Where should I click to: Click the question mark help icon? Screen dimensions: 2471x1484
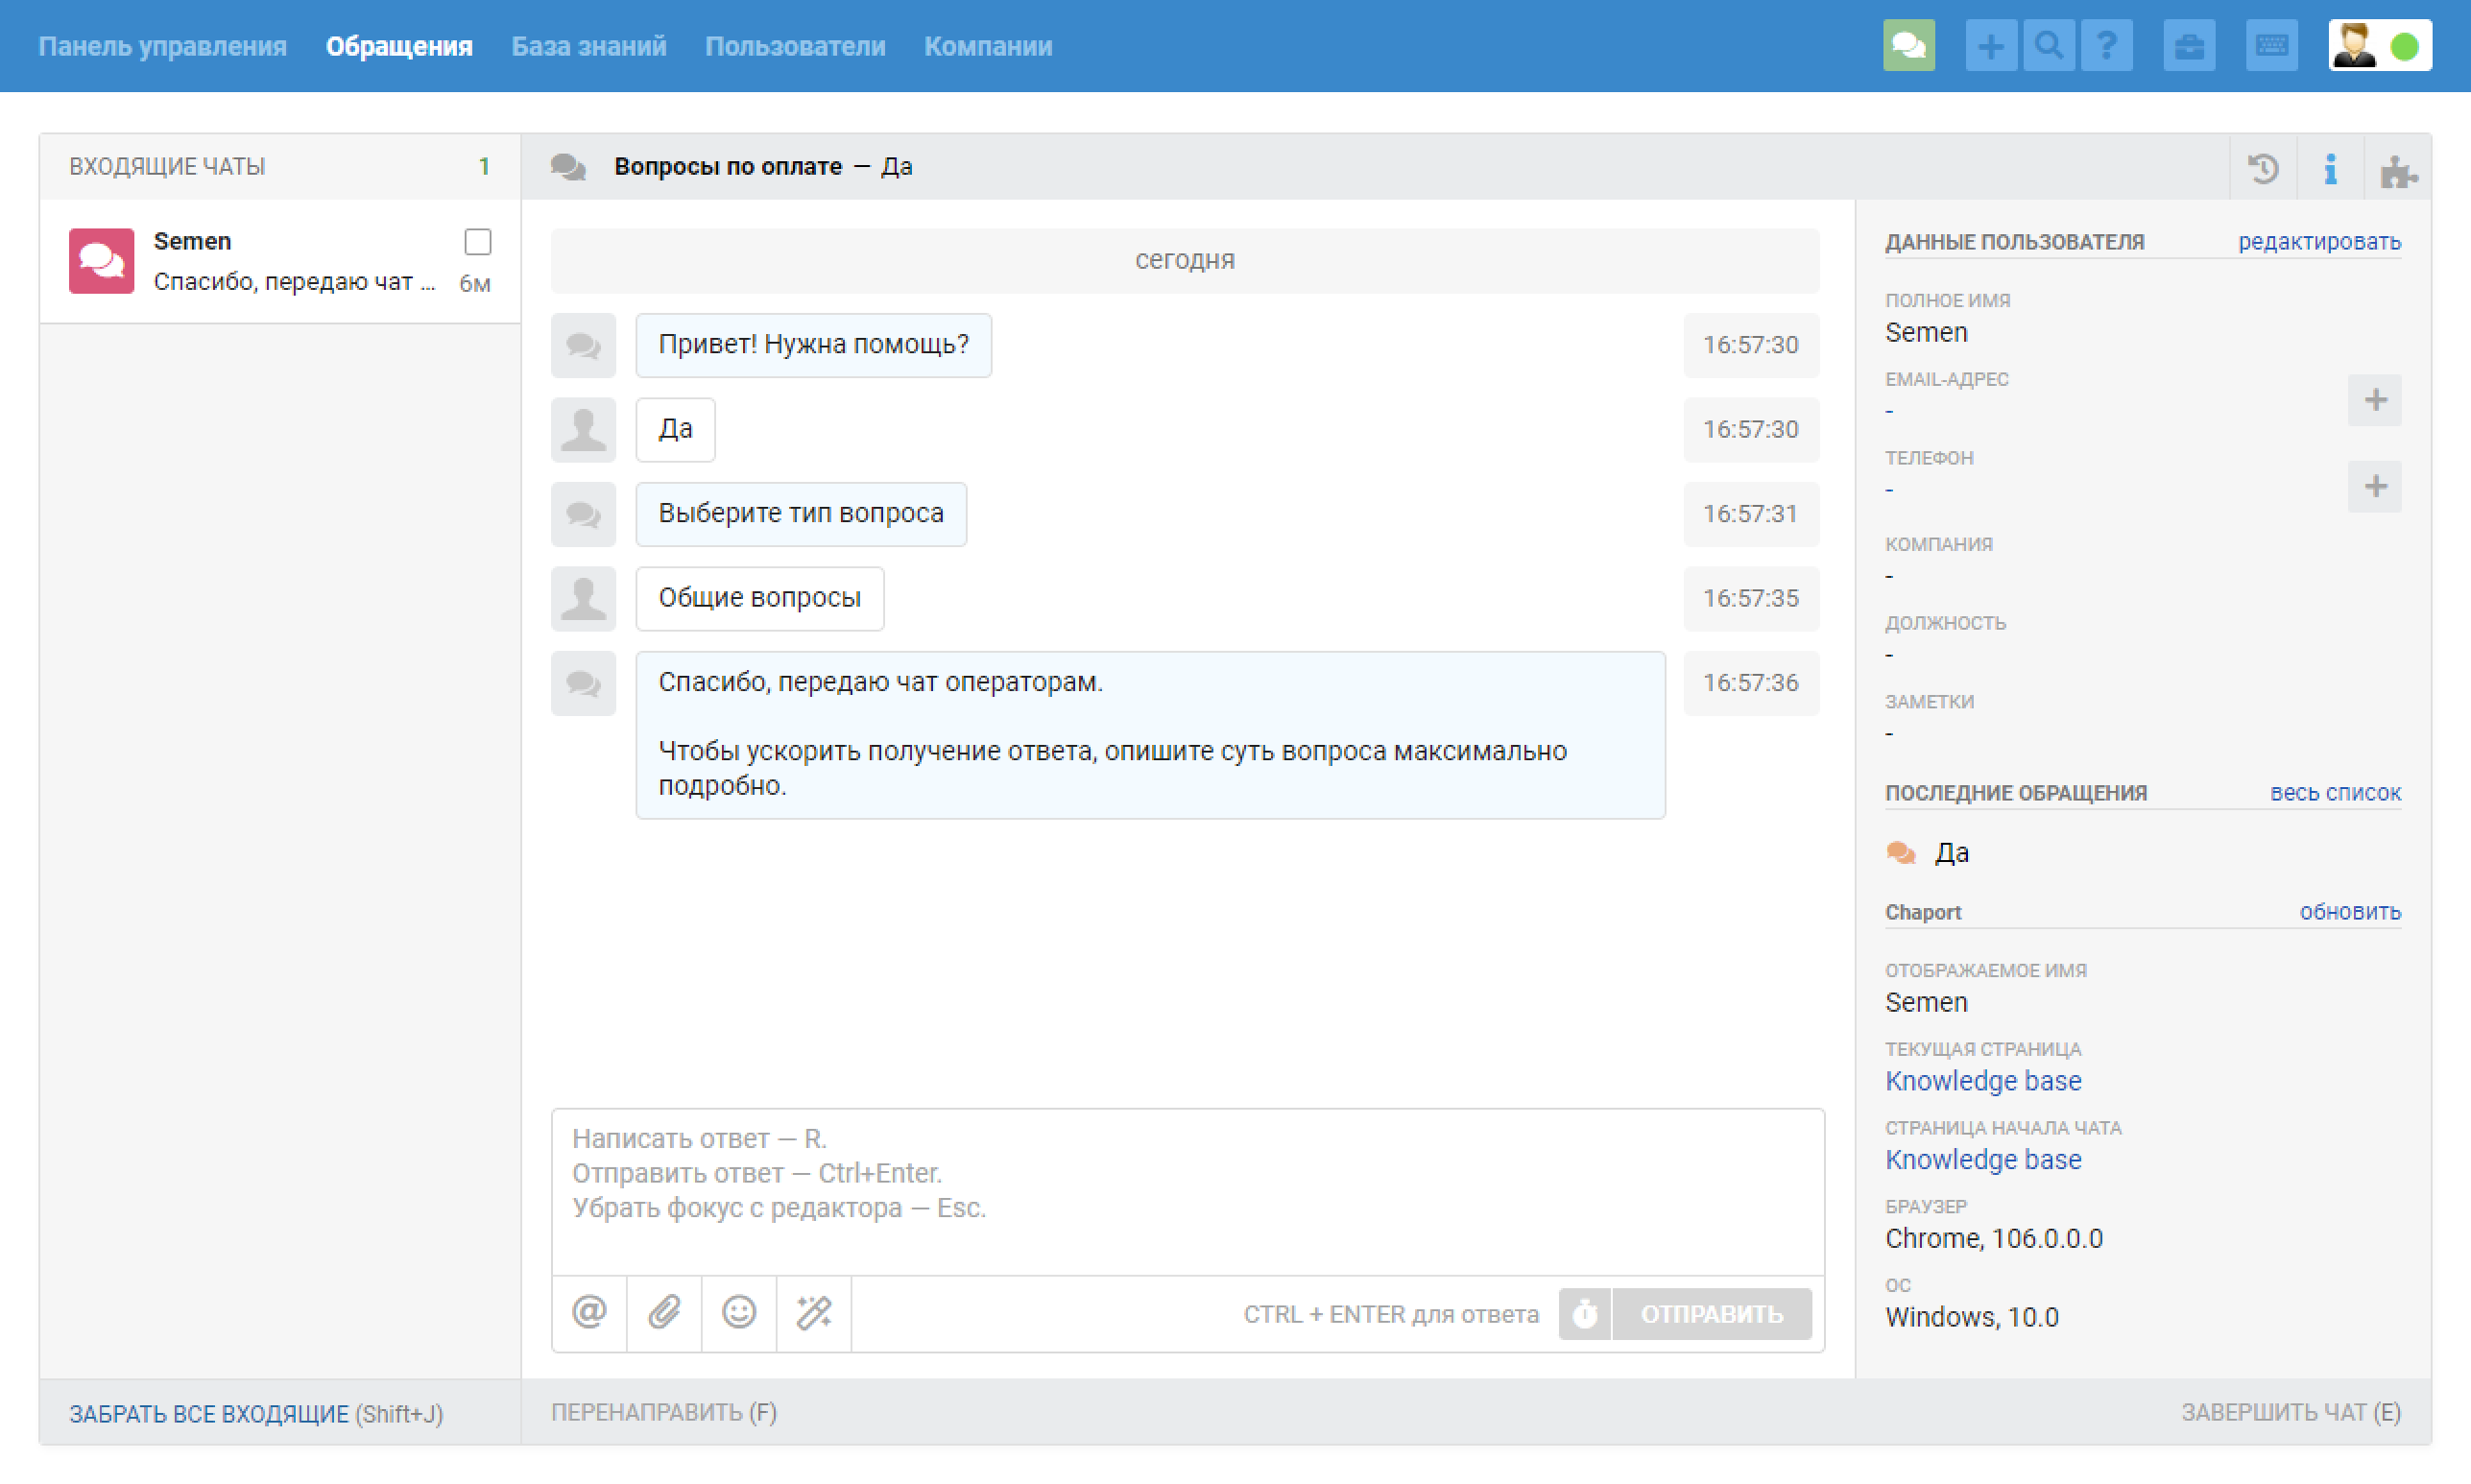point(2106,46)
